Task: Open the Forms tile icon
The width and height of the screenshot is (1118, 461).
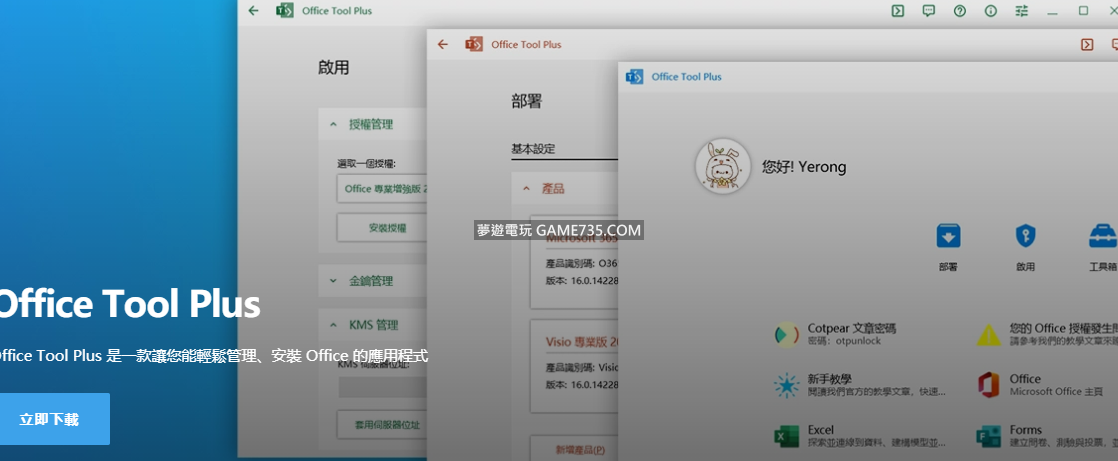Action: [x=989, y=436]
